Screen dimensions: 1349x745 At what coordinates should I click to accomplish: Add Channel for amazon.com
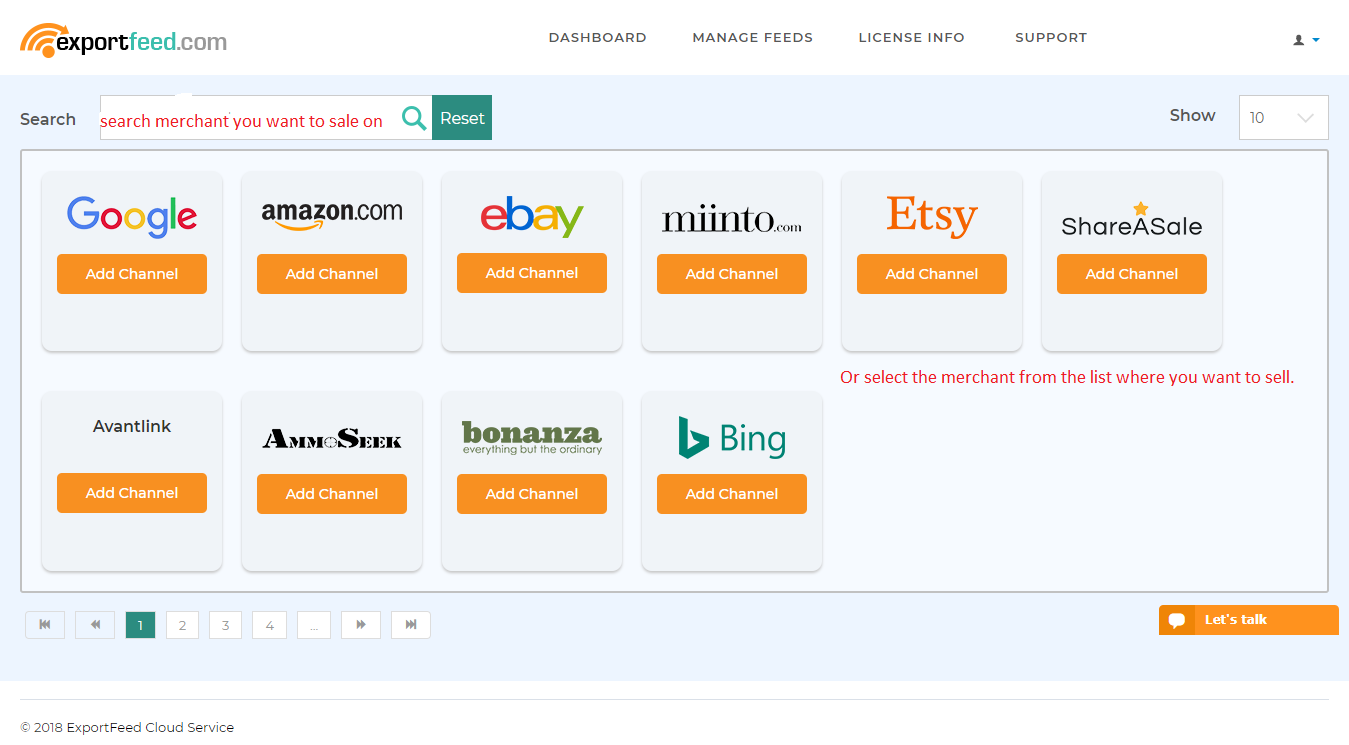332,274
